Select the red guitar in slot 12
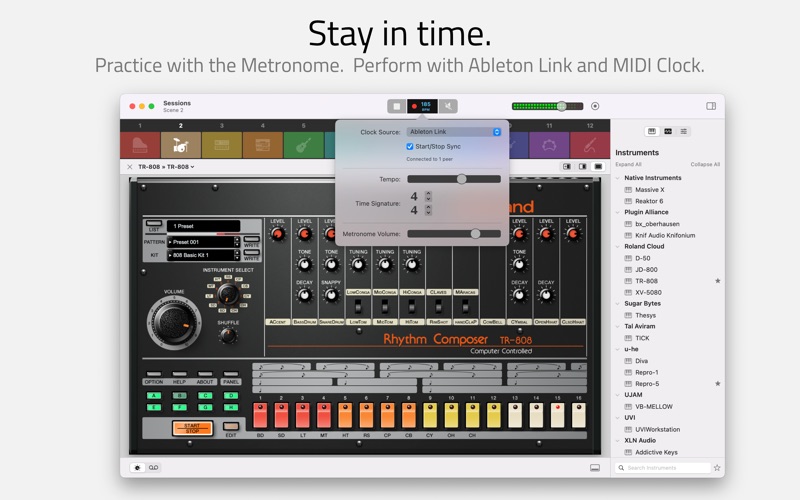The image size is (800, 500). 590,145
